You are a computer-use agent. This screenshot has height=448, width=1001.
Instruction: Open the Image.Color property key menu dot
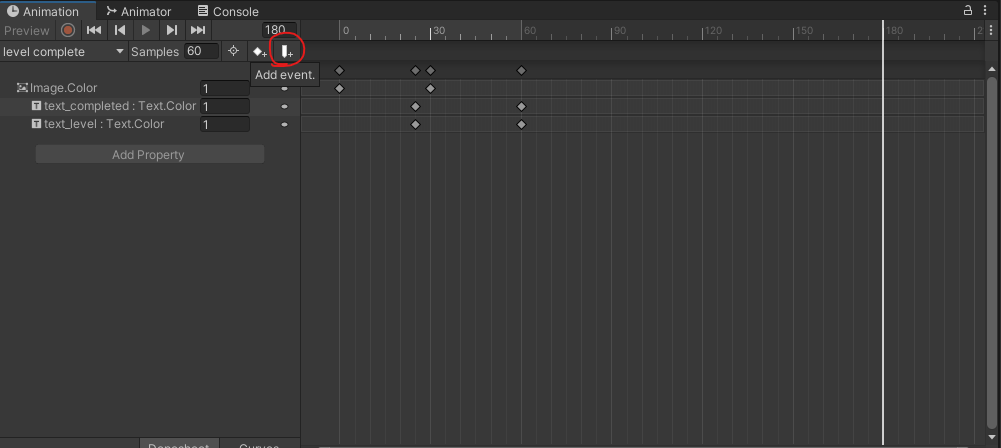(285, 88)
